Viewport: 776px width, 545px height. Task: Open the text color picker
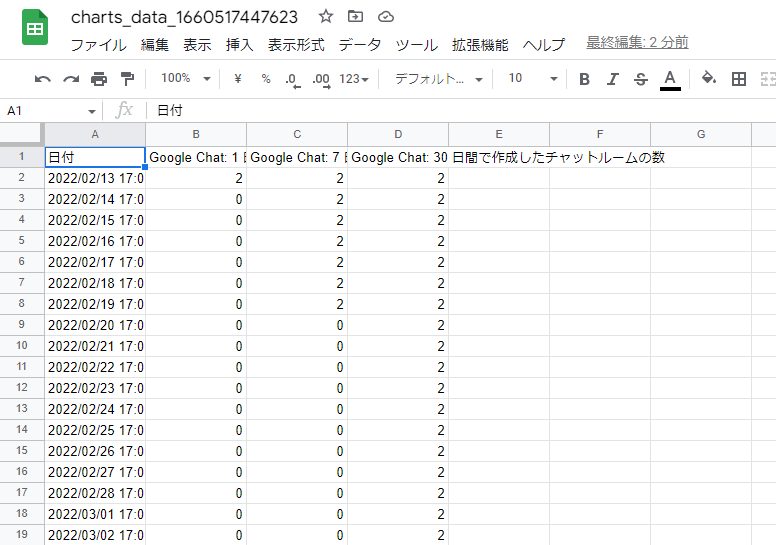[x=670, y=80]
